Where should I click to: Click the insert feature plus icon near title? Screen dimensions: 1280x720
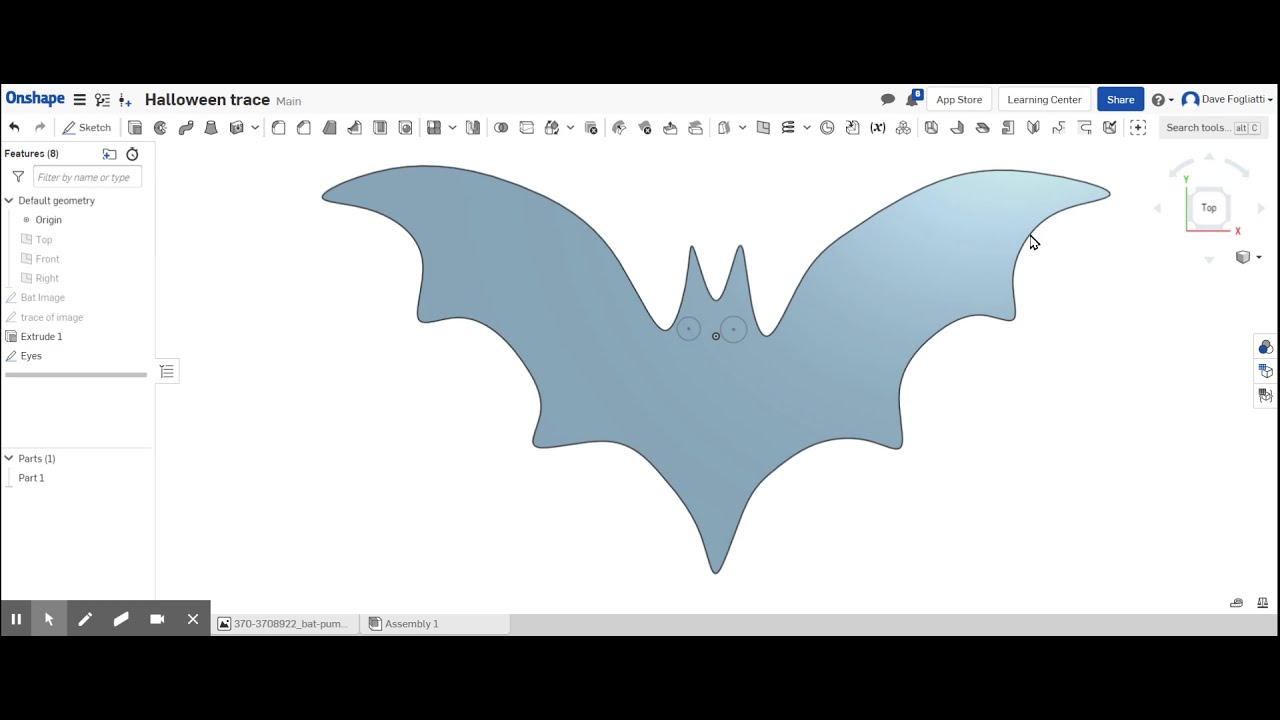tap(125, 100)
